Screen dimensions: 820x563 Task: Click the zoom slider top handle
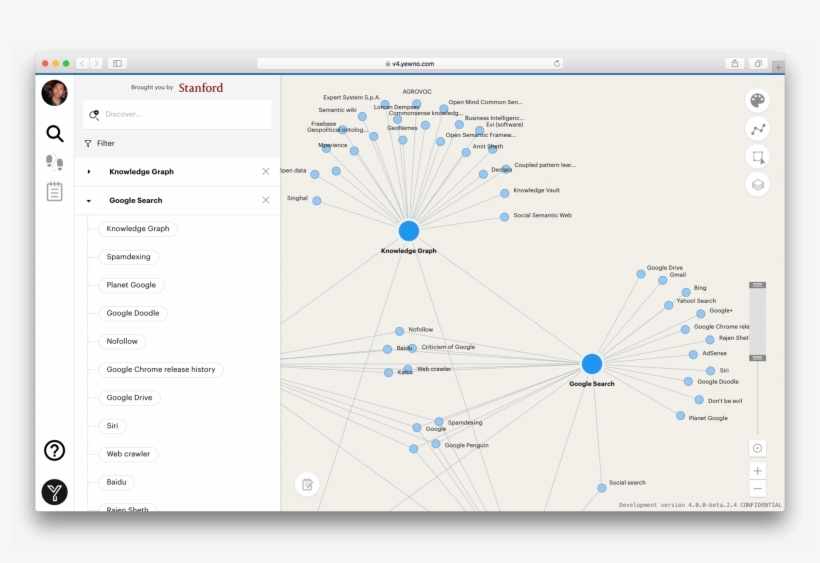(758, 285)
